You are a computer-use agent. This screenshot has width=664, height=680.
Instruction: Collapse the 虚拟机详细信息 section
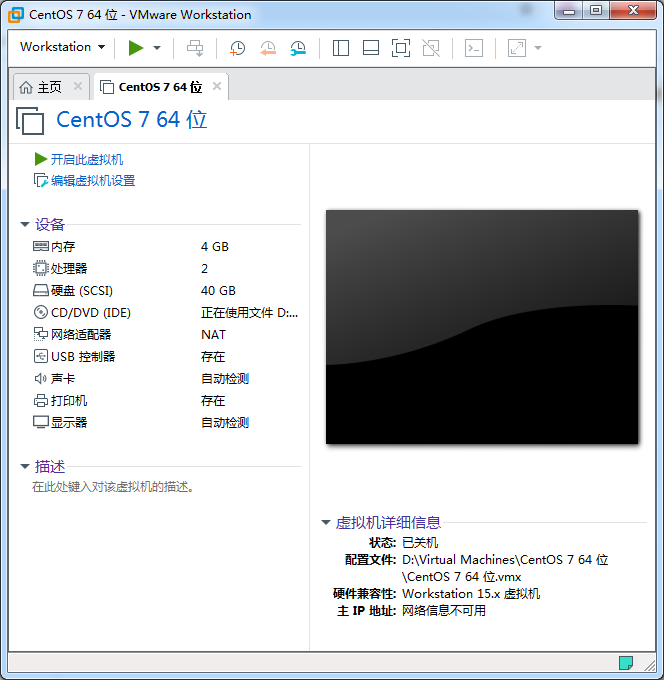point(326,522)
